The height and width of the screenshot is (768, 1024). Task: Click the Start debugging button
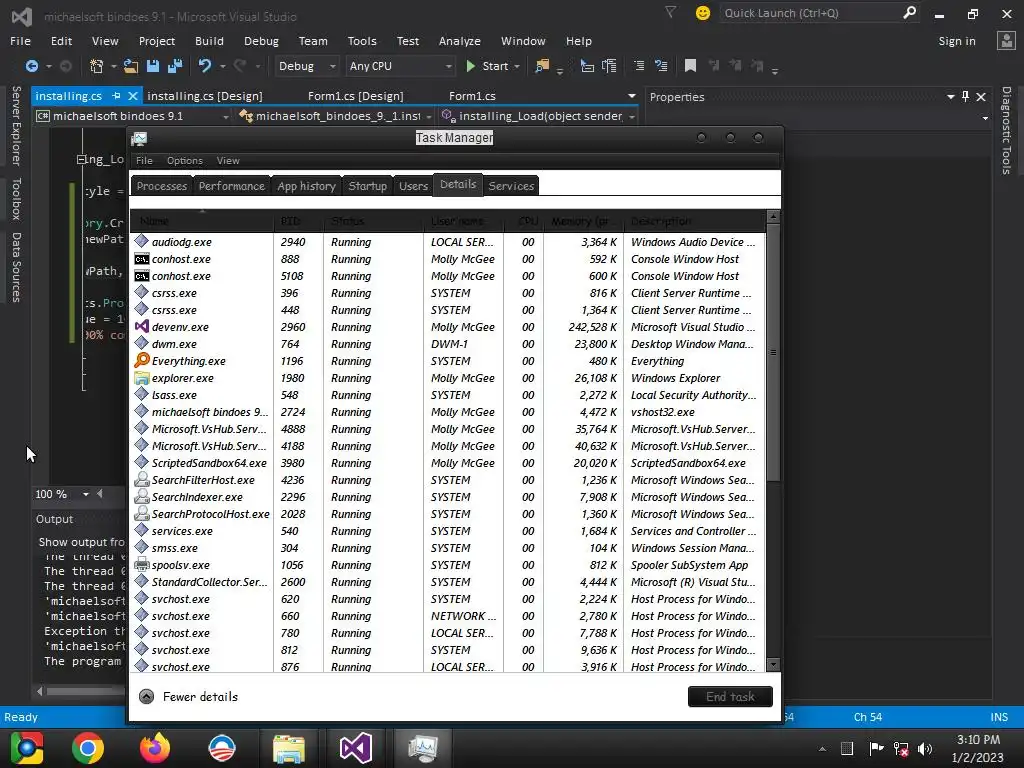click(488, 66)
